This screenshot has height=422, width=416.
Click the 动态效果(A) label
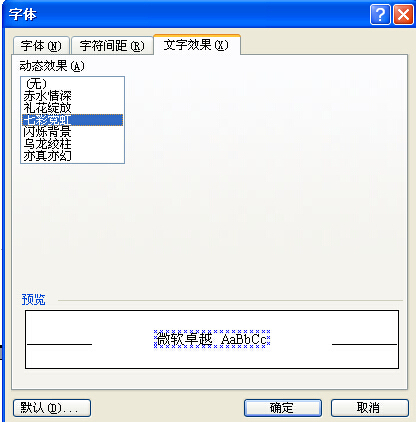(x=52, y=66)
